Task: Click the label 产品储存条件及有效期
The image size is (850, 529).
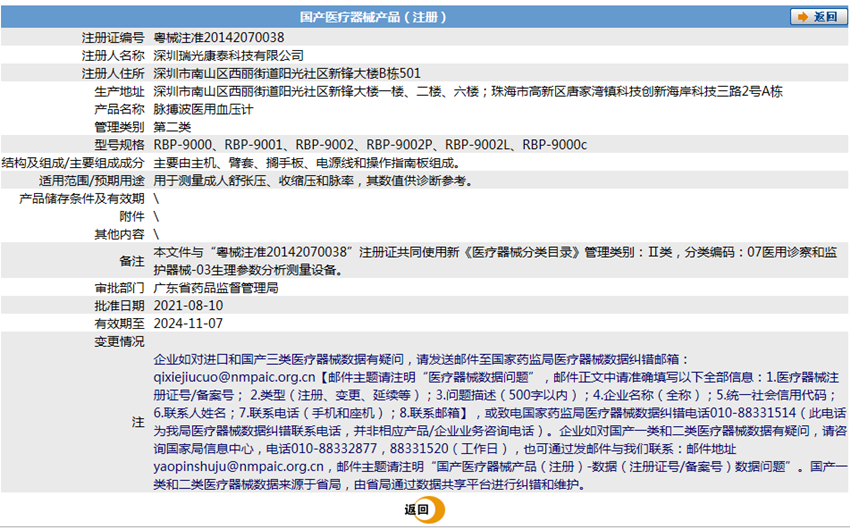Action: 81,198
